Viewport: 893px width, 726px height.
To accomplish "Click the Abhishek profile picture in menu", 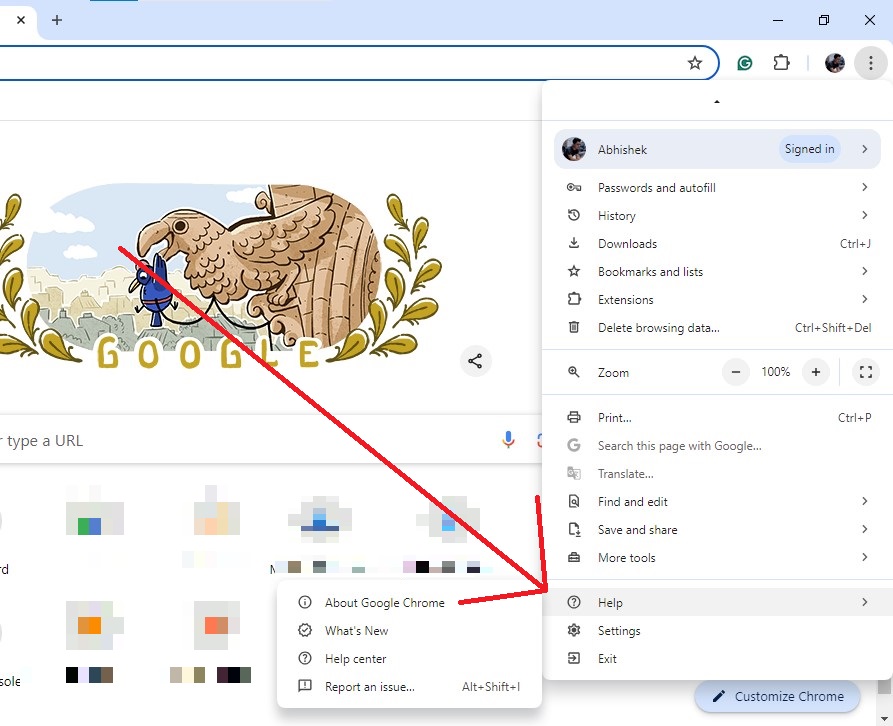I will coord(574,149).
